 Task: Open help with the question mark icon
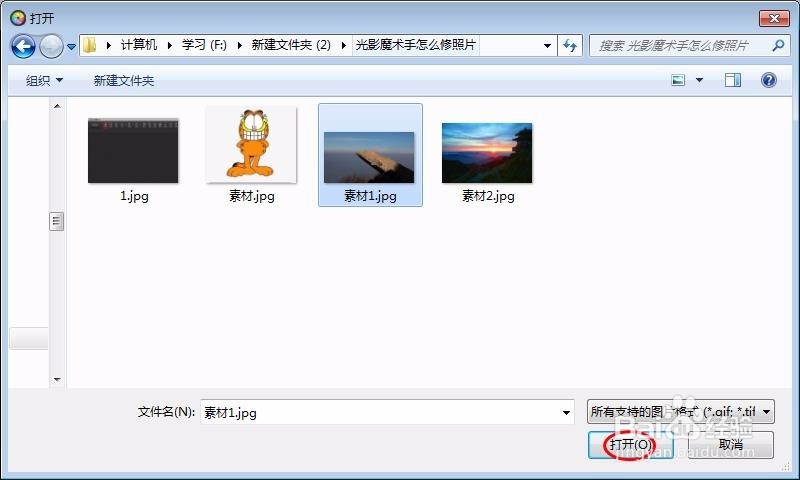pos(768,80)
